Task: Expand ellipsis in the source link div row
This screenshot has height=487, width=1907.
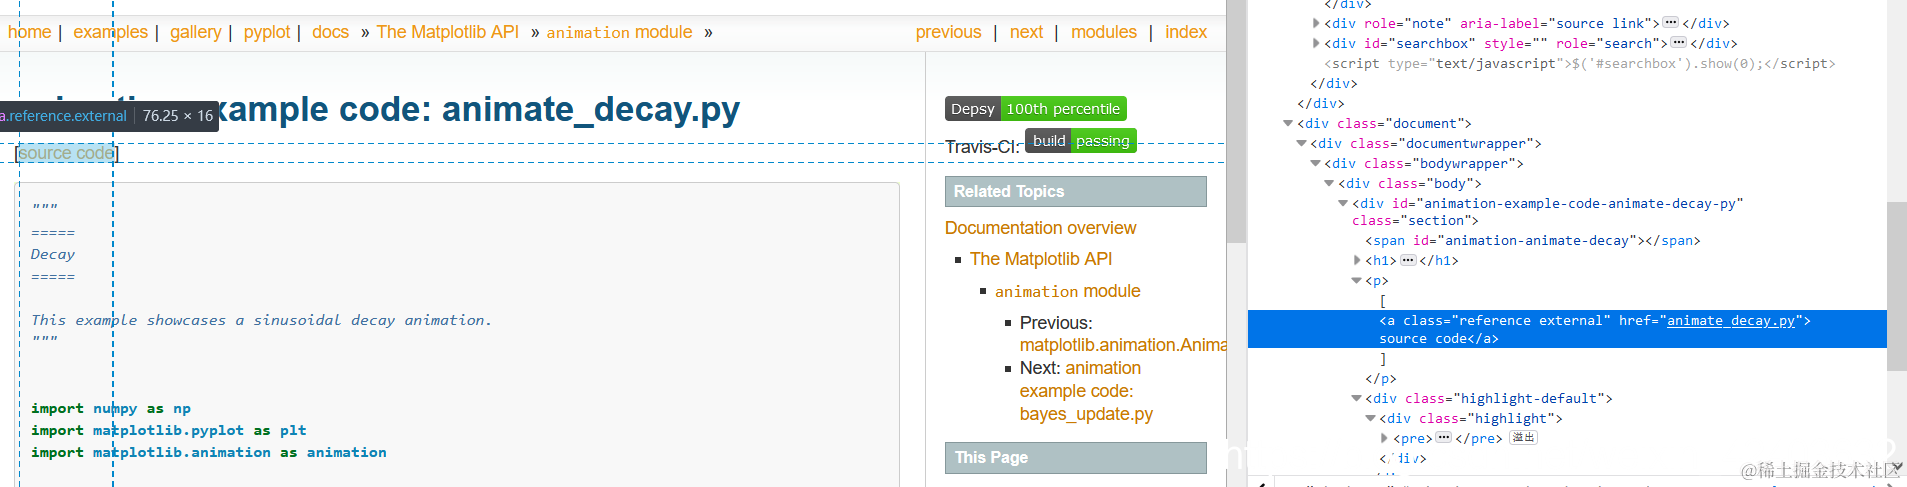Action: click(x=1671, y=23)
